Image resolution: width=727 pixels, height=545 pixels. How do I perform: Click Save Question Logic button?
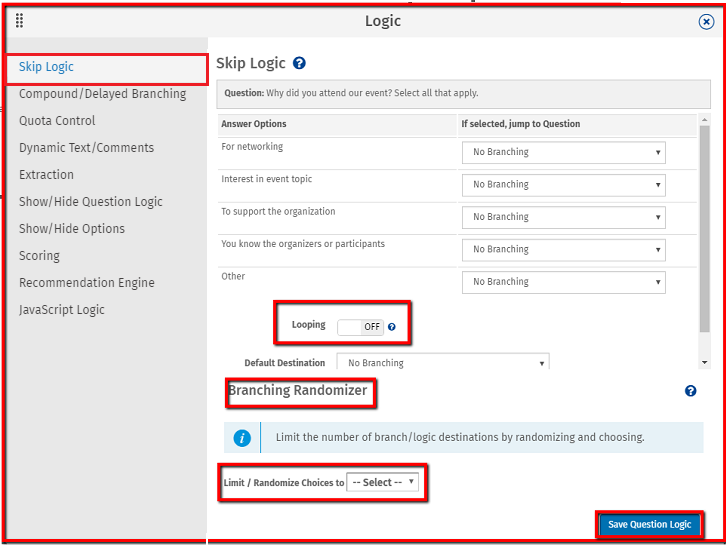[649, 525]
